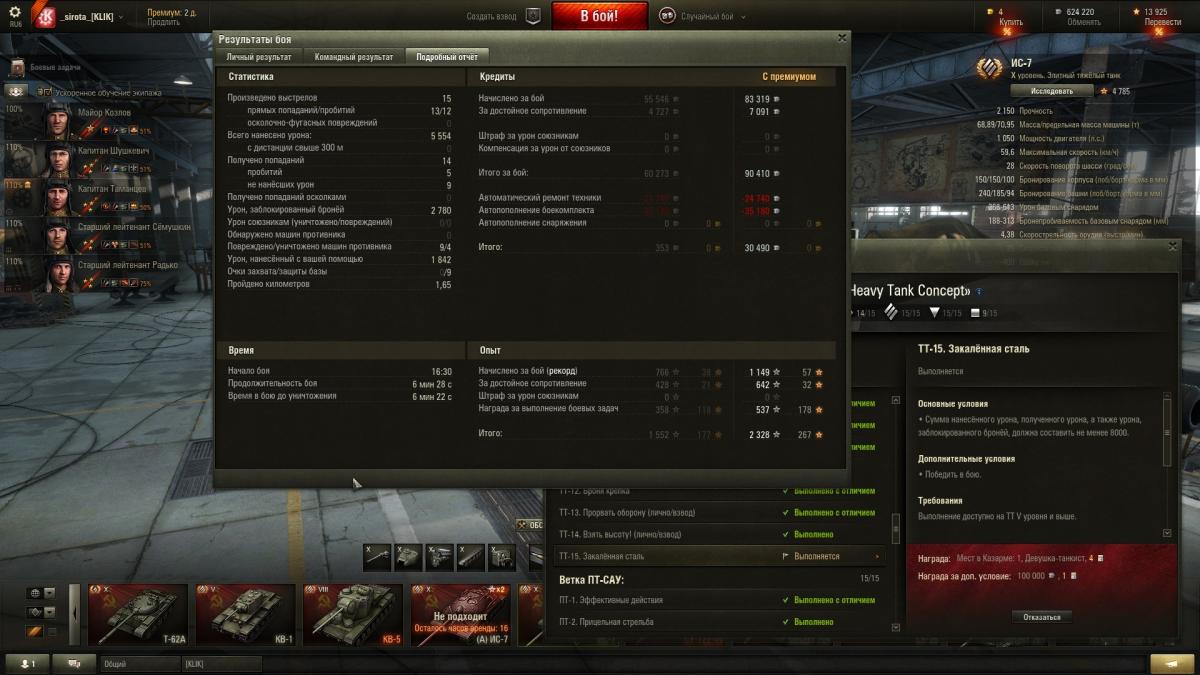Viewport: 1200px width, 675px height.
Task: Select mission ТТ-15. Закалённая сталь
Action: [718, 556]
